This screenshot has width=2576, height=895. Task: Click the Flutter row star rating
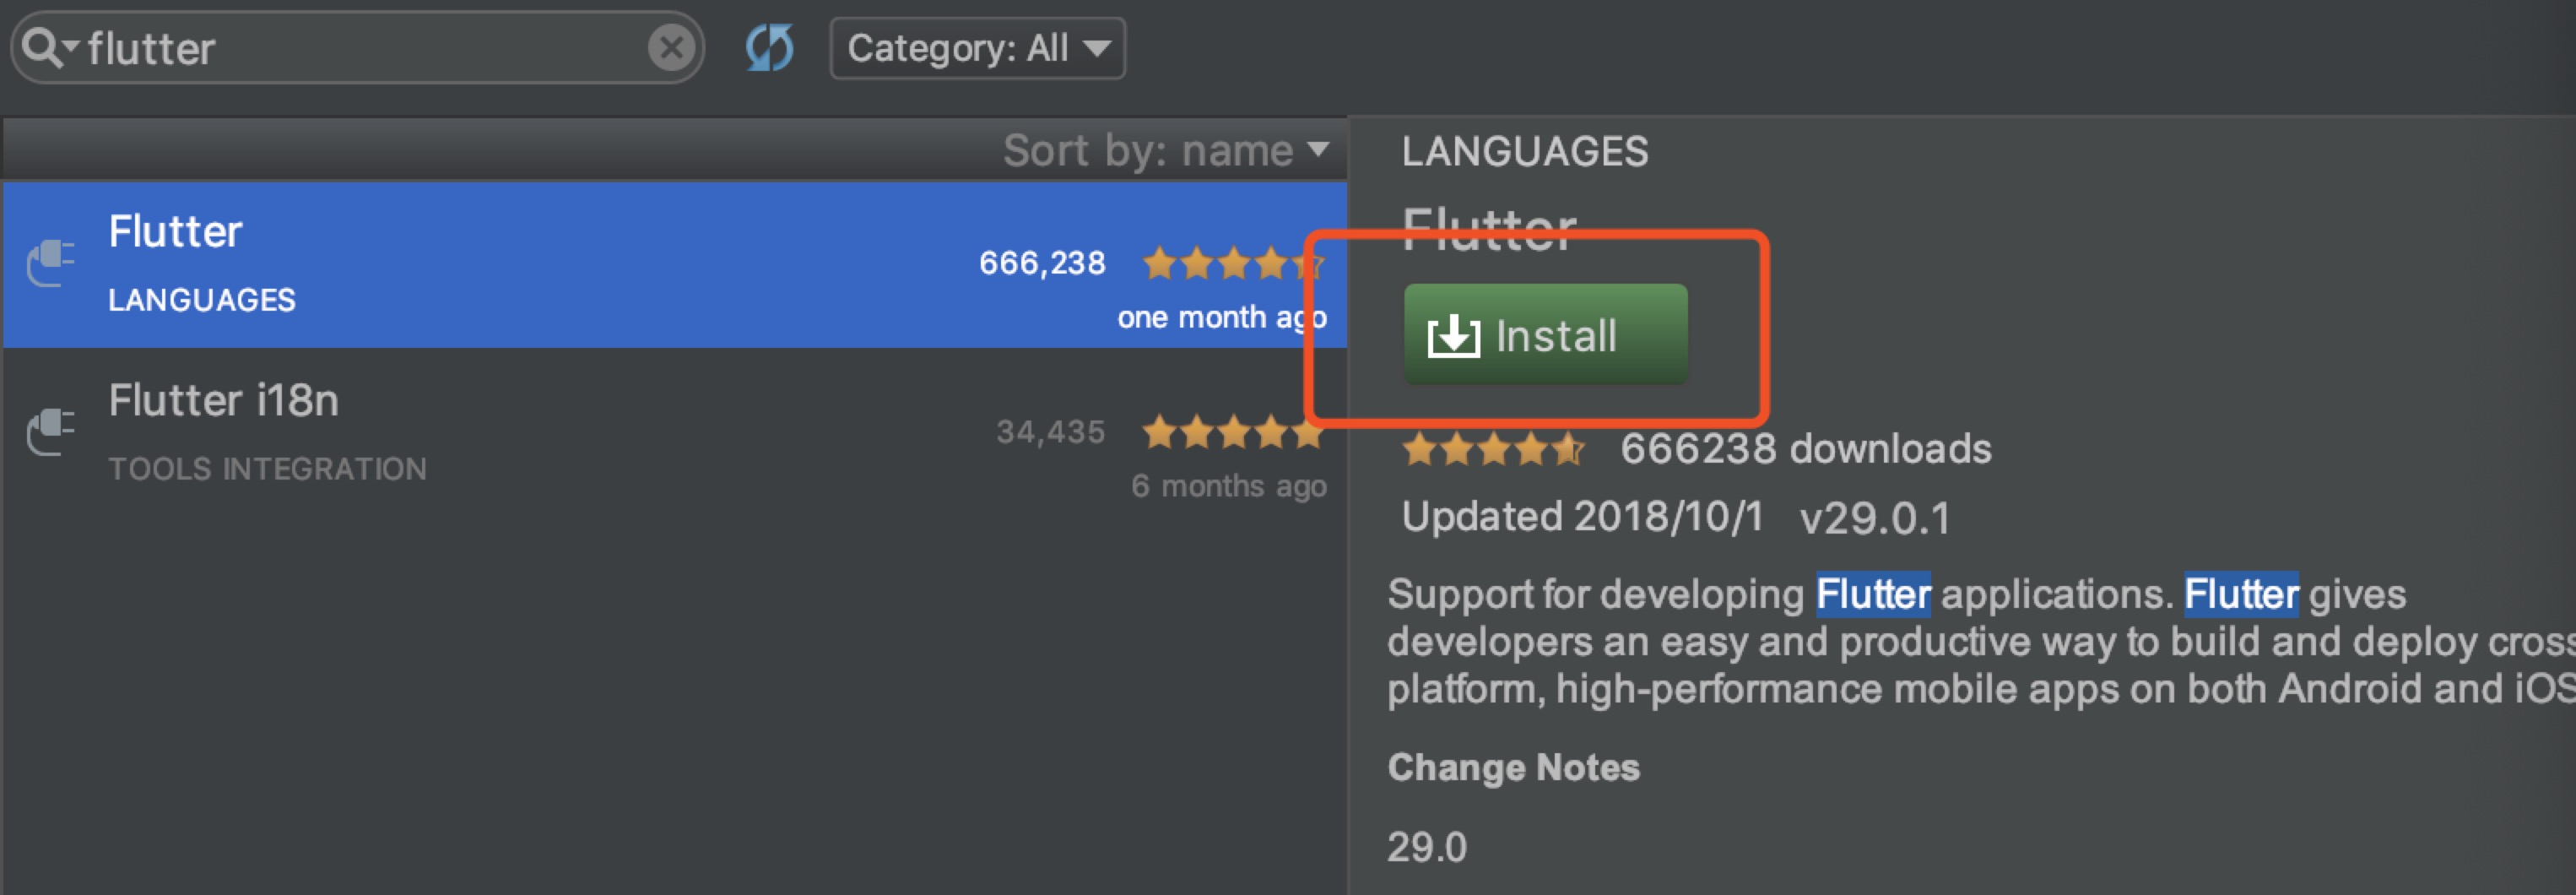coord(1233,264)
